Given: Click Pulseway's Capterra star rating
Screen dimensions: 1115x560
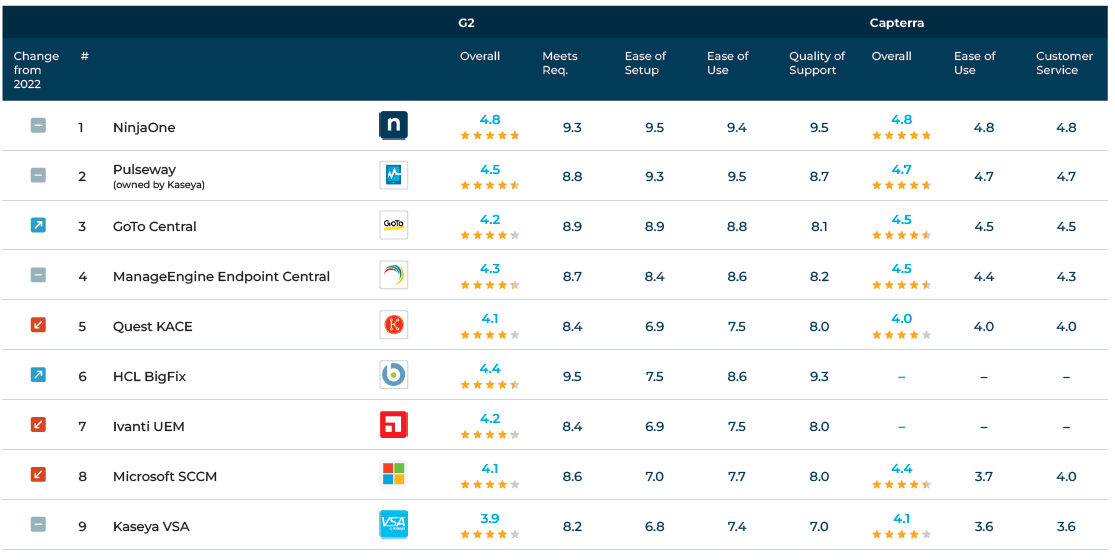Looking at the screenshot, I should [902, 185].
